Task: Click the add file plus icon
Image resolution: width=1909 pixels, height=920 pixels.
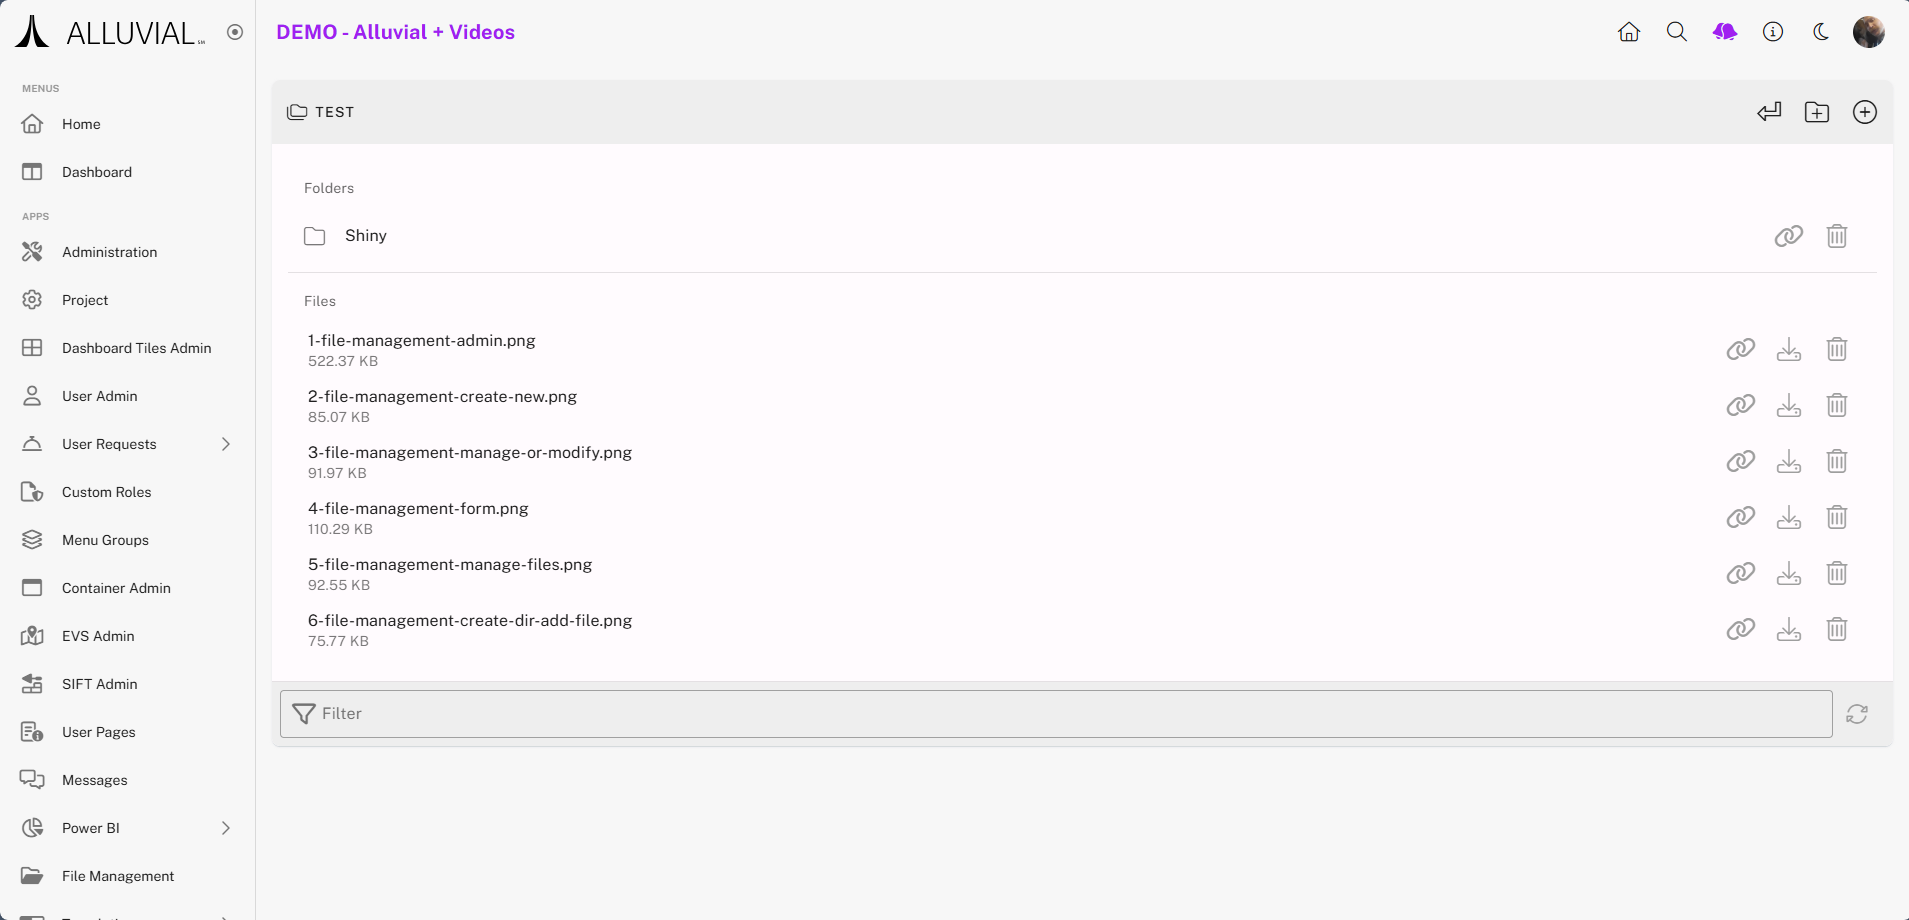Action: point(1864,112)
